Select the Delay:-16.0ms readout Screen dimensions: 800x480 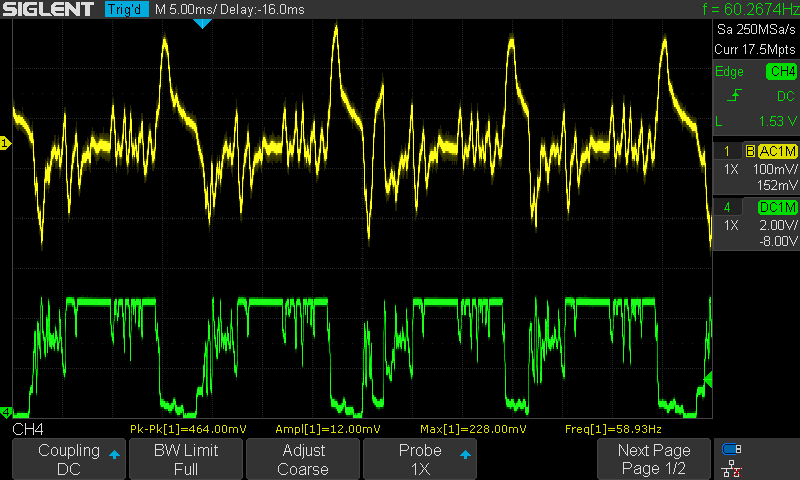pos(262,9)
